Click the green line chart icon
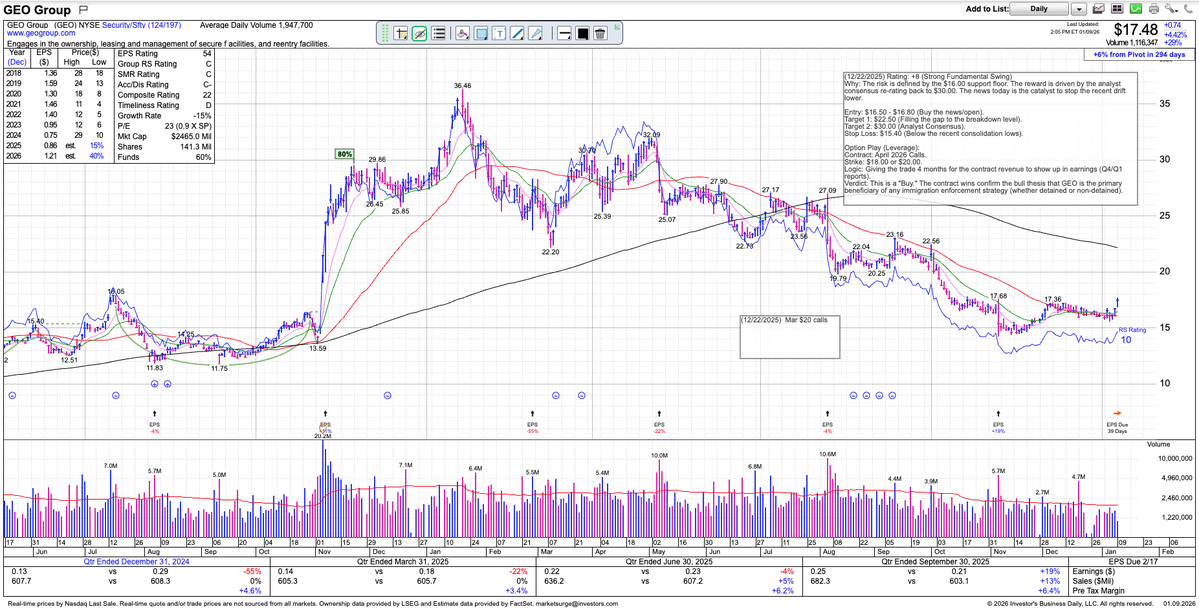This screenshot has width=1199, height=609. [1136, 8]
